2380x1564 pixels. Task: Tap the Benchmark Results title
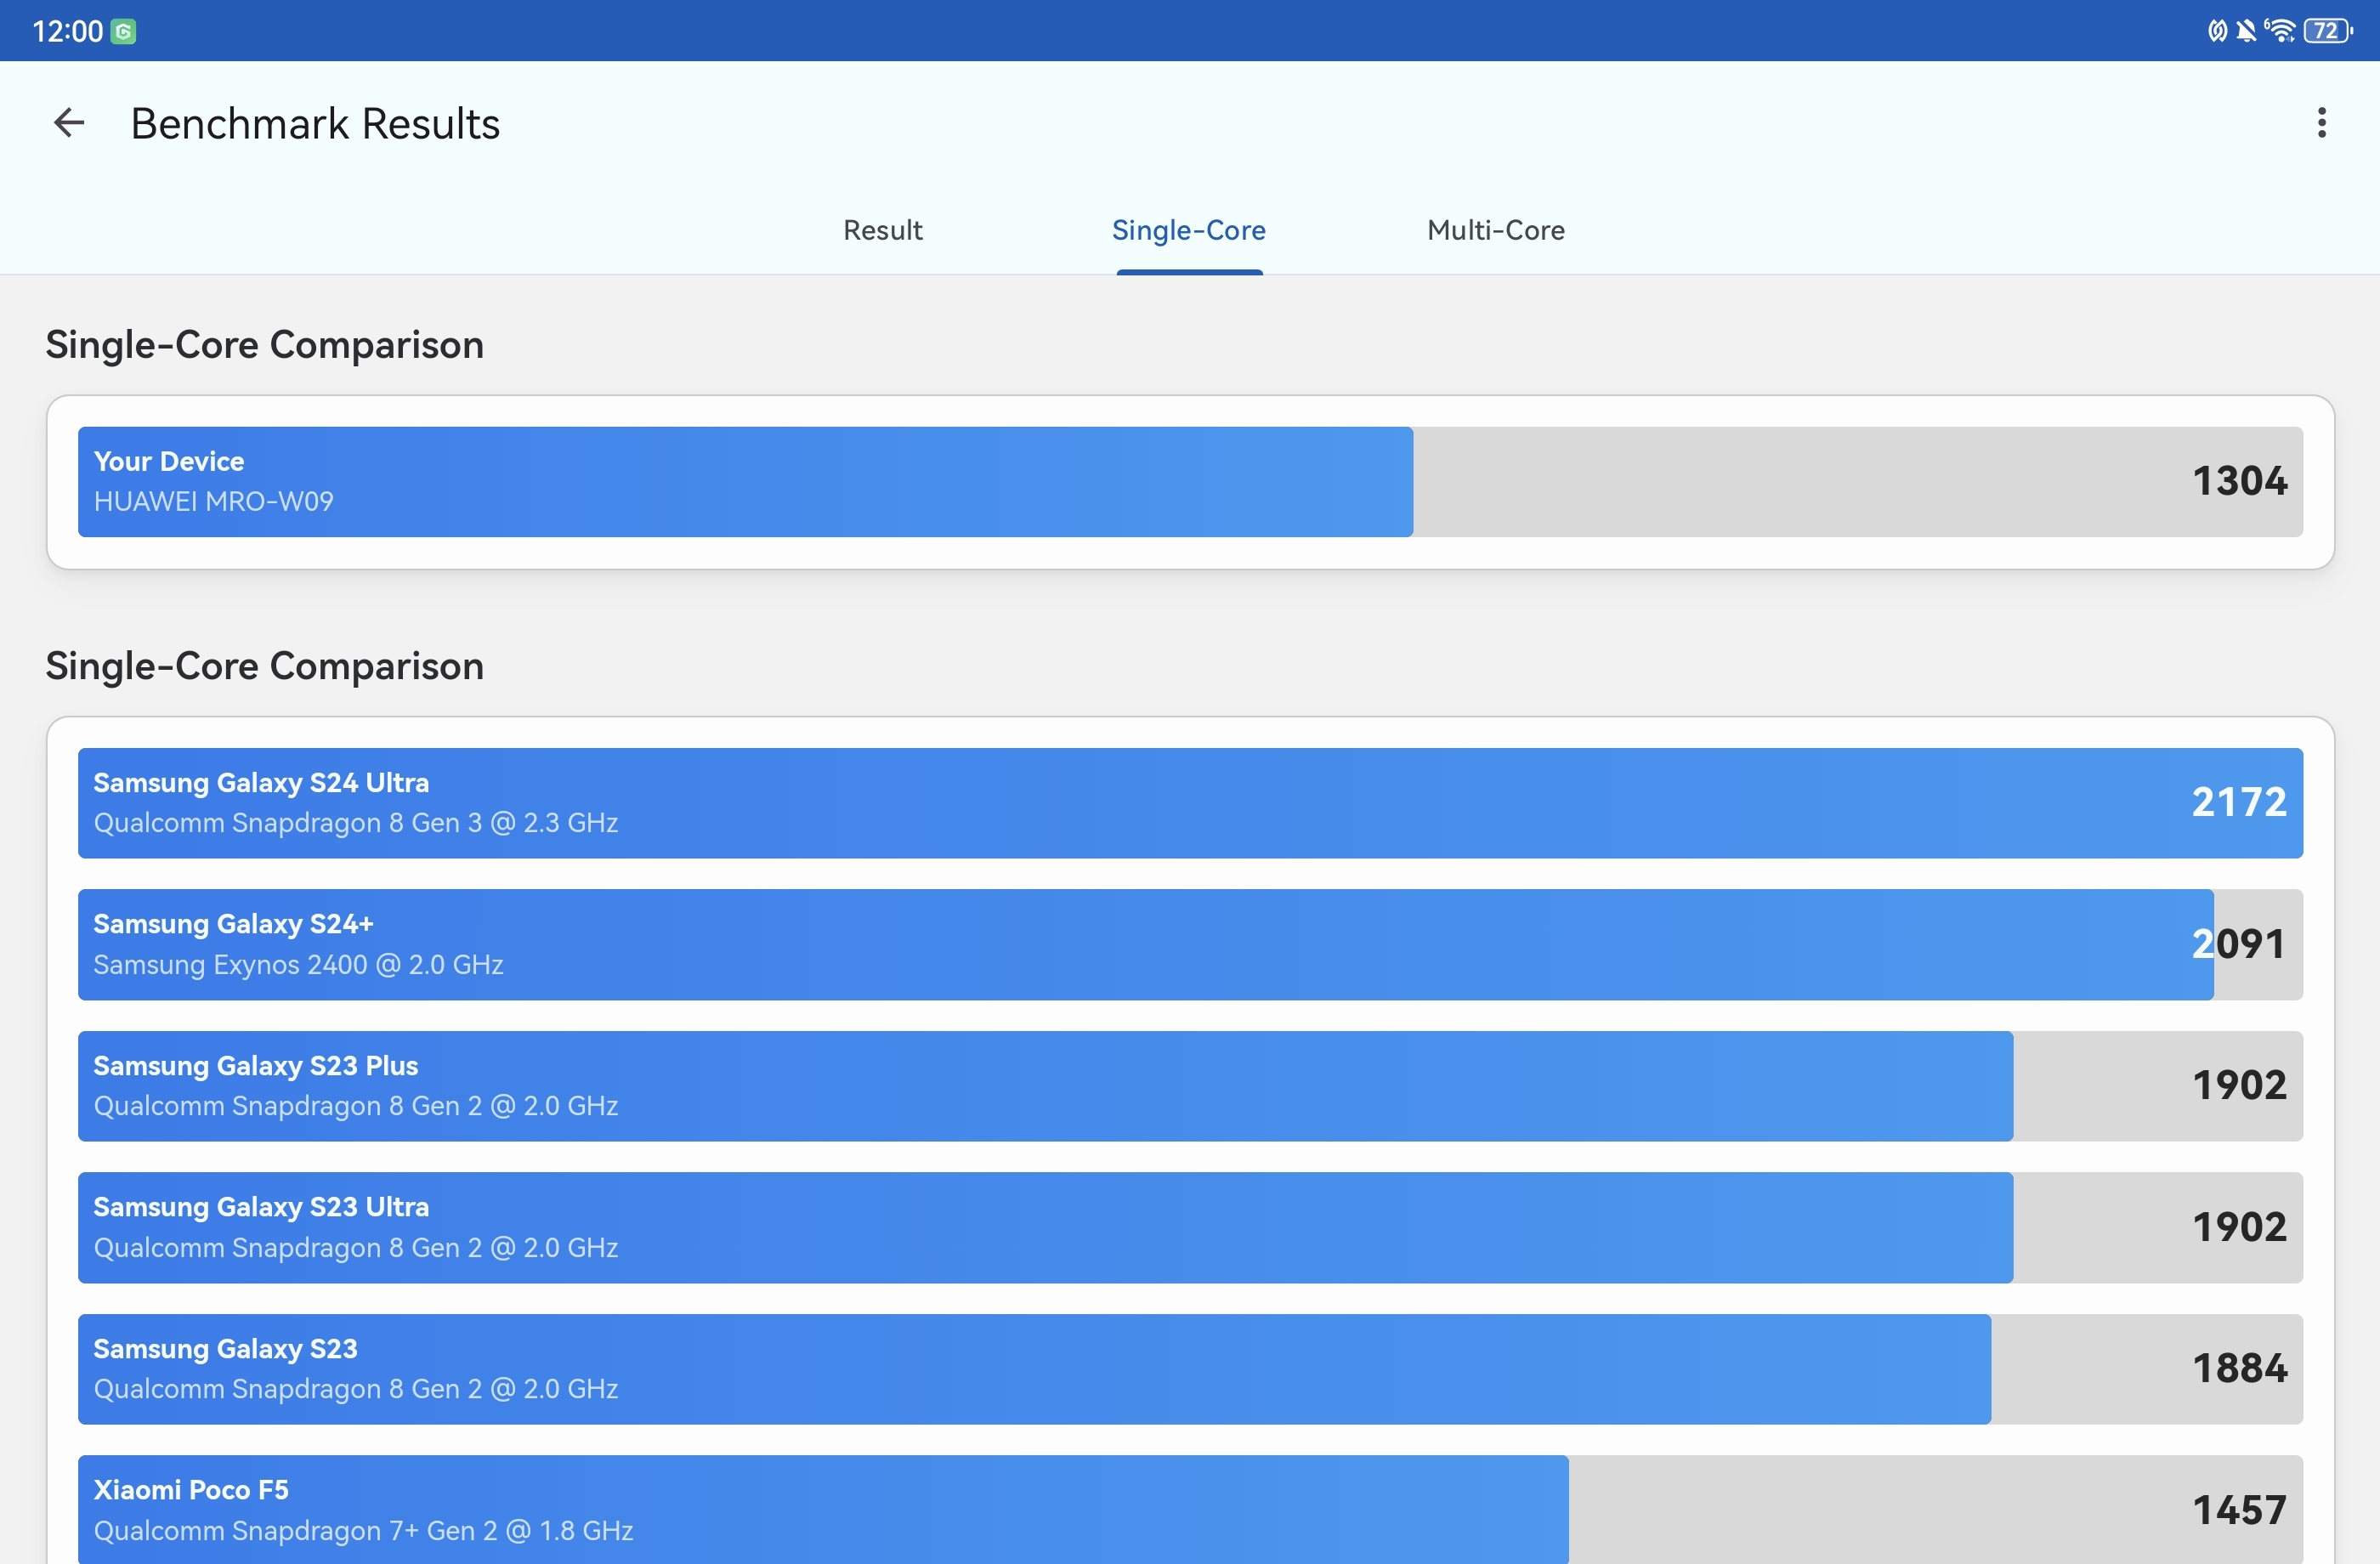point(315,124)
